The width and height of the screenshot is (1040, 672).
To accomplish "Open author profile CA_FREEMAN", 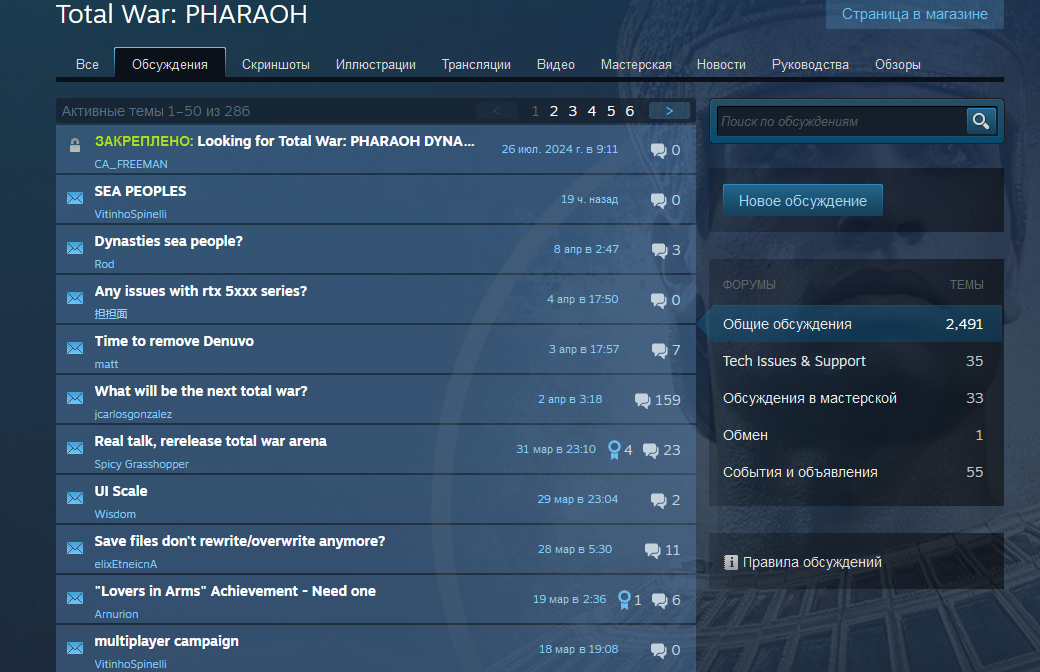I will (x=131, y=164).
